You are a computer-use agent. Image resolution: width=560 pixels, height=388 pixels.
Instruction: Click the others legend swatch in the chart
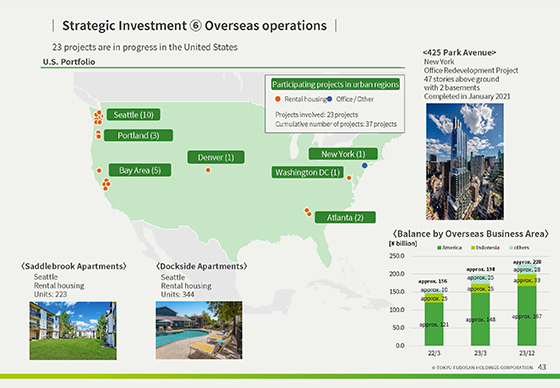click(x=511, y=248)
